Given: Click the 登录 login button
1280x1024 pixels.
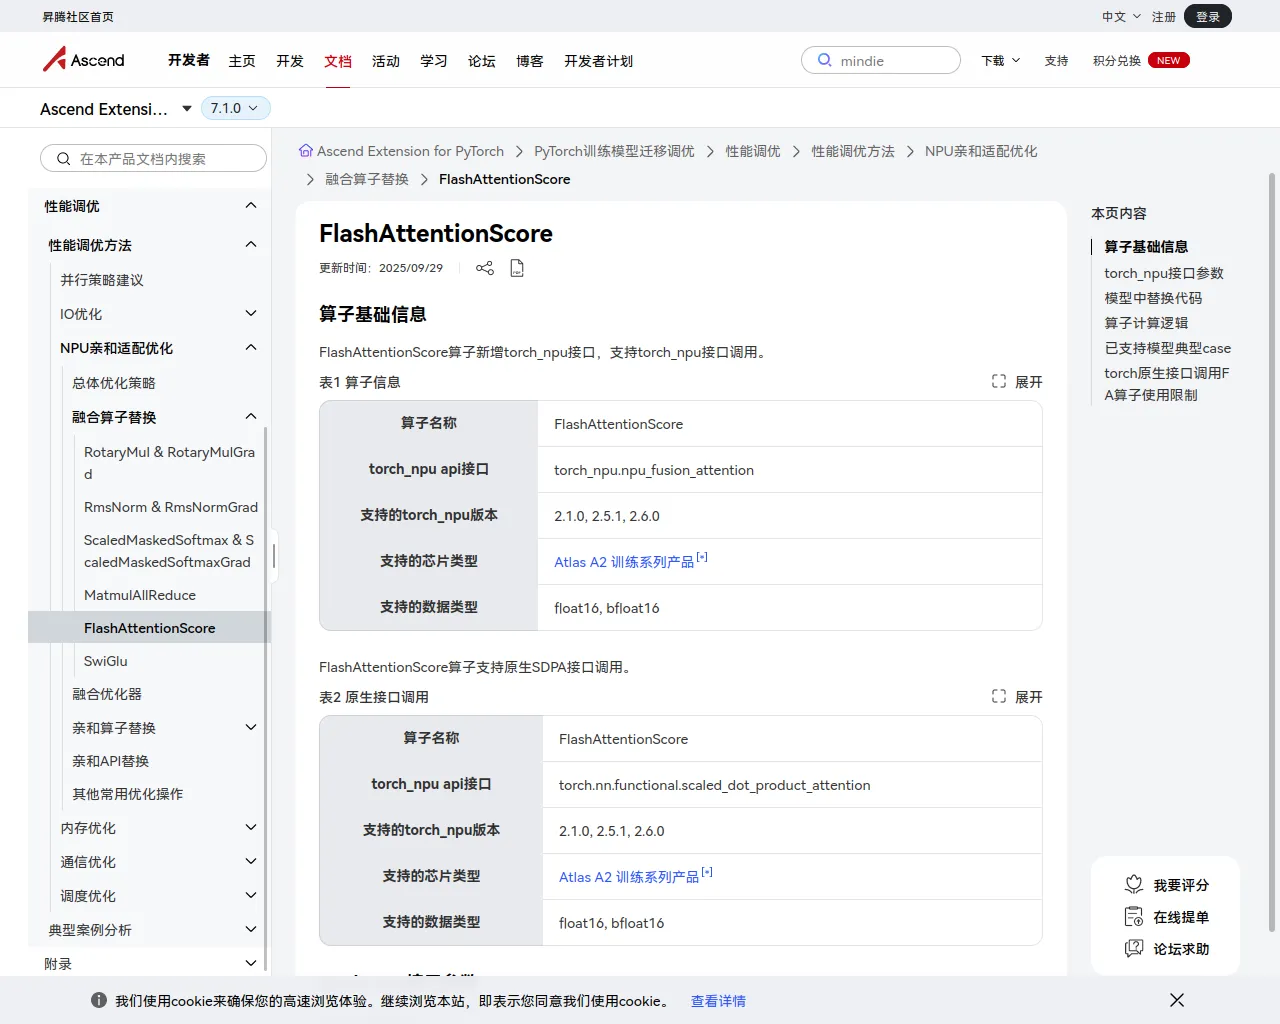Looking at the screenshot, I should coord(1208,17).
